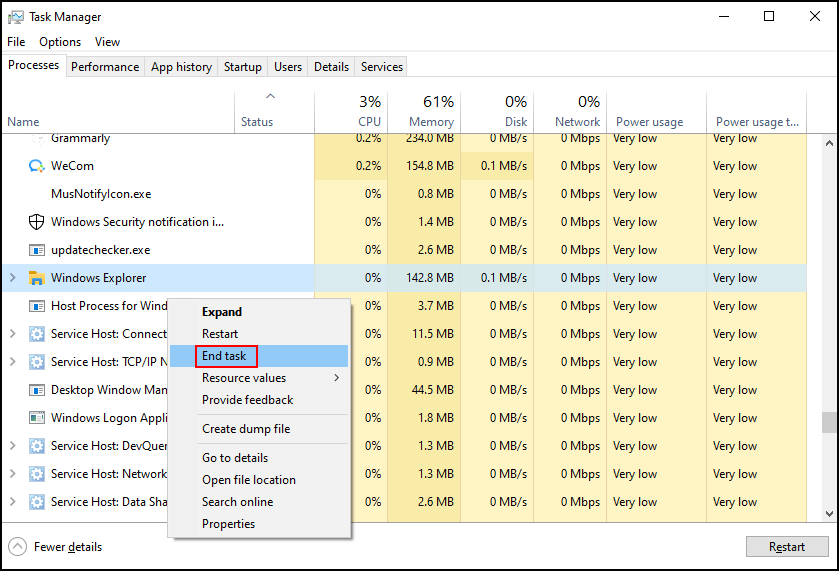Sort by the CPU column header
839x571 pixels.
351,112
